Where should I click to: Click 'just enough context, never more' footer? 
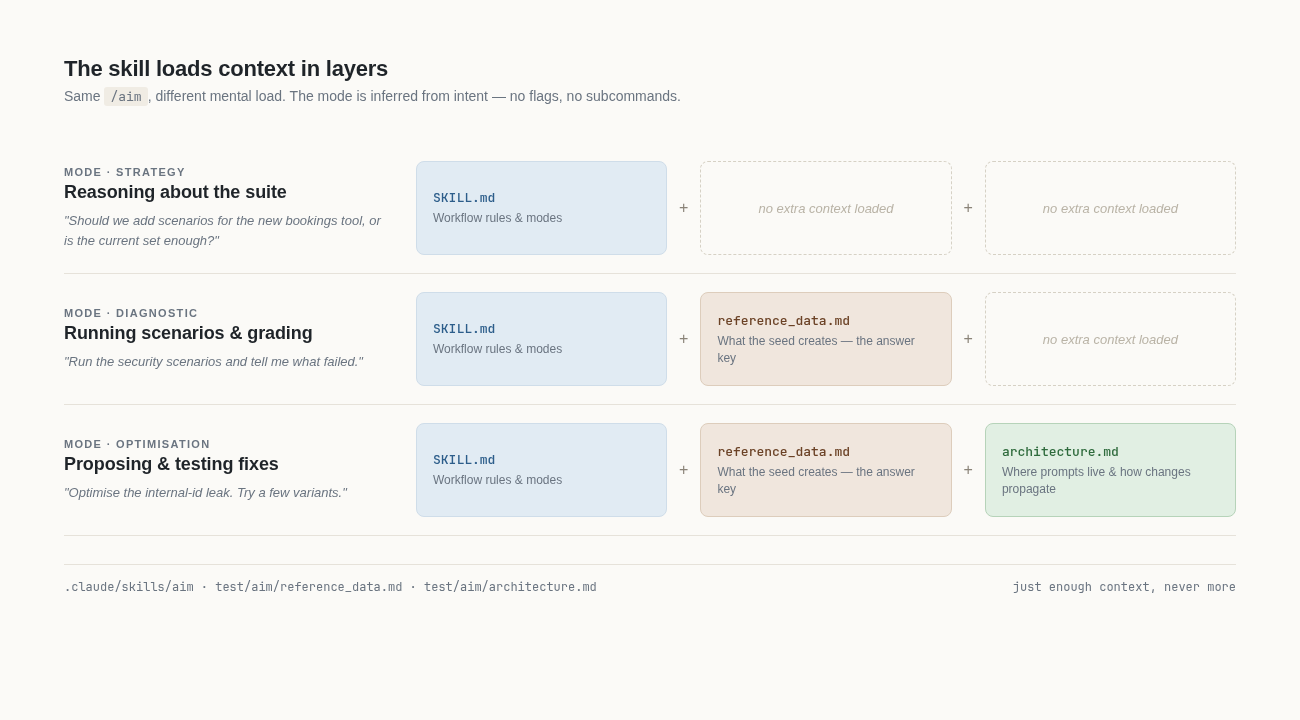coord(1124,587)
